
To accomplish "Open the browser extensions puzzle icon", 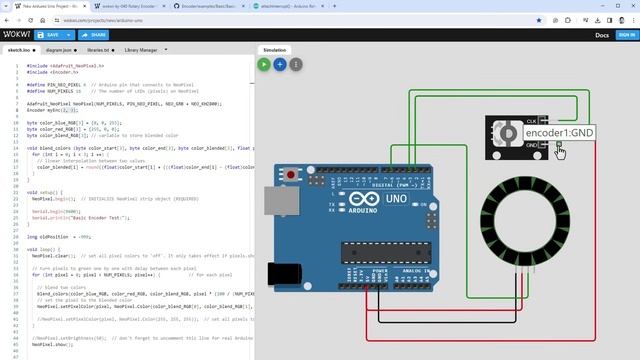I will pyautogui.click(x=568, y=20).
